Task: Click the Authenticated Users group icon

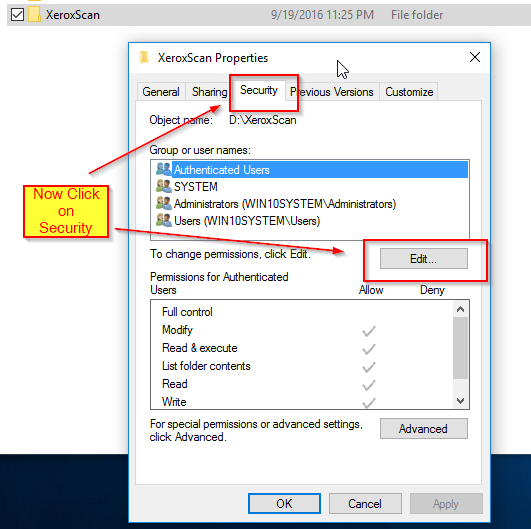Action: (164, 169)
